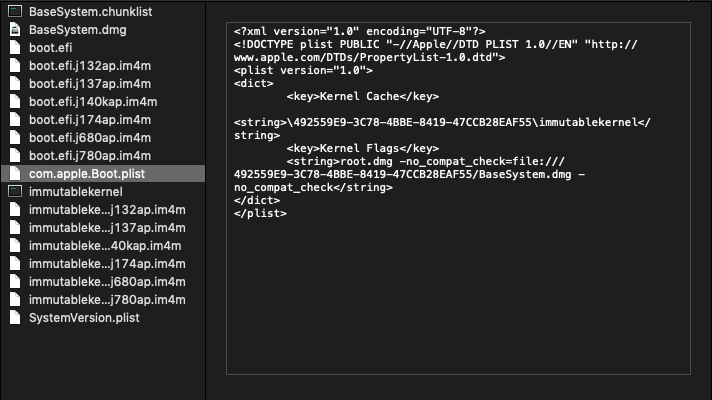712x400 pixels.
Task: Click the SystemVersion.plist file icon
Action: [15, 317]
